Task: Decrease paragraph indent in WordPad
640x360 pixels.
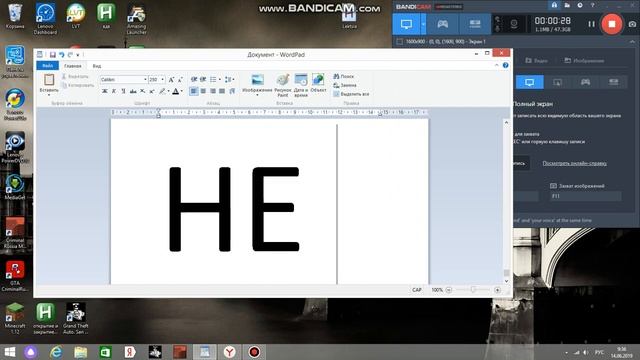Action: (194, 79)
